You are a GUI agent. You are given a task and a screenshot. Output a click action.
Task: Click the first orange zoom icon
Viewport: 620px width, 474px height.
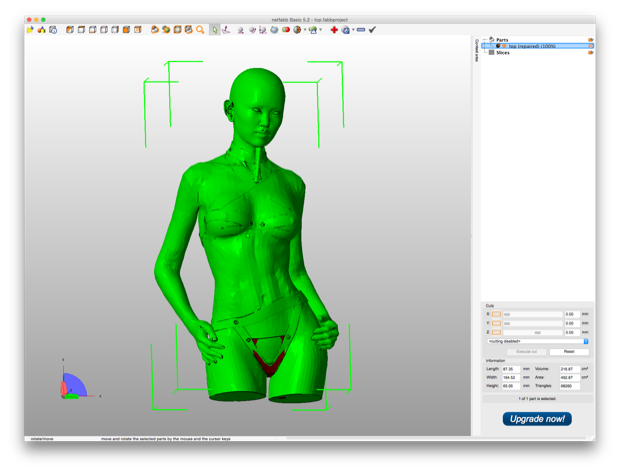(x=155, y=30)
